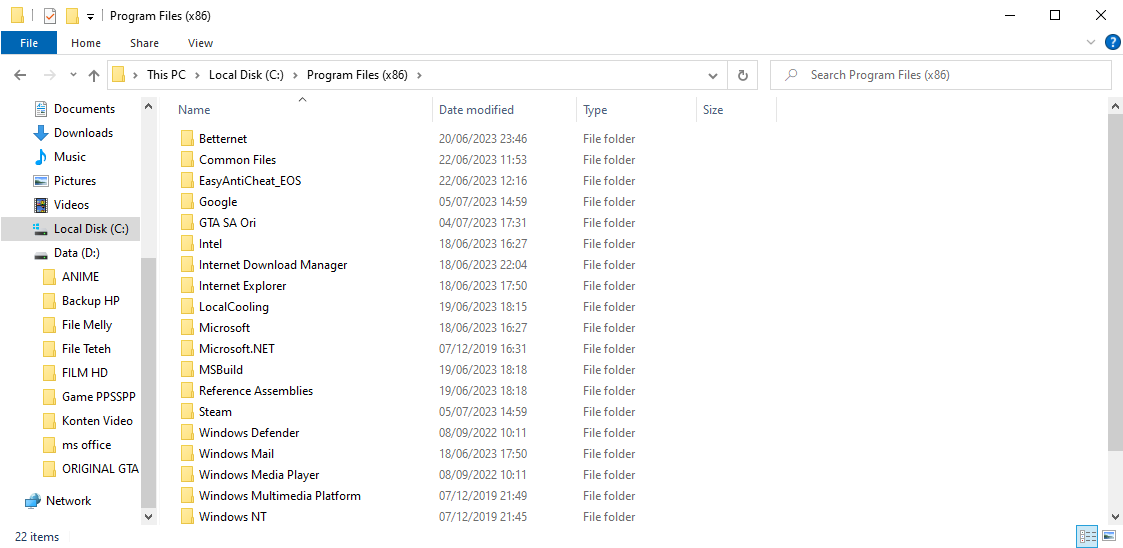
Task: Click the file list scroll up arrow
Action: point(1116,105)
